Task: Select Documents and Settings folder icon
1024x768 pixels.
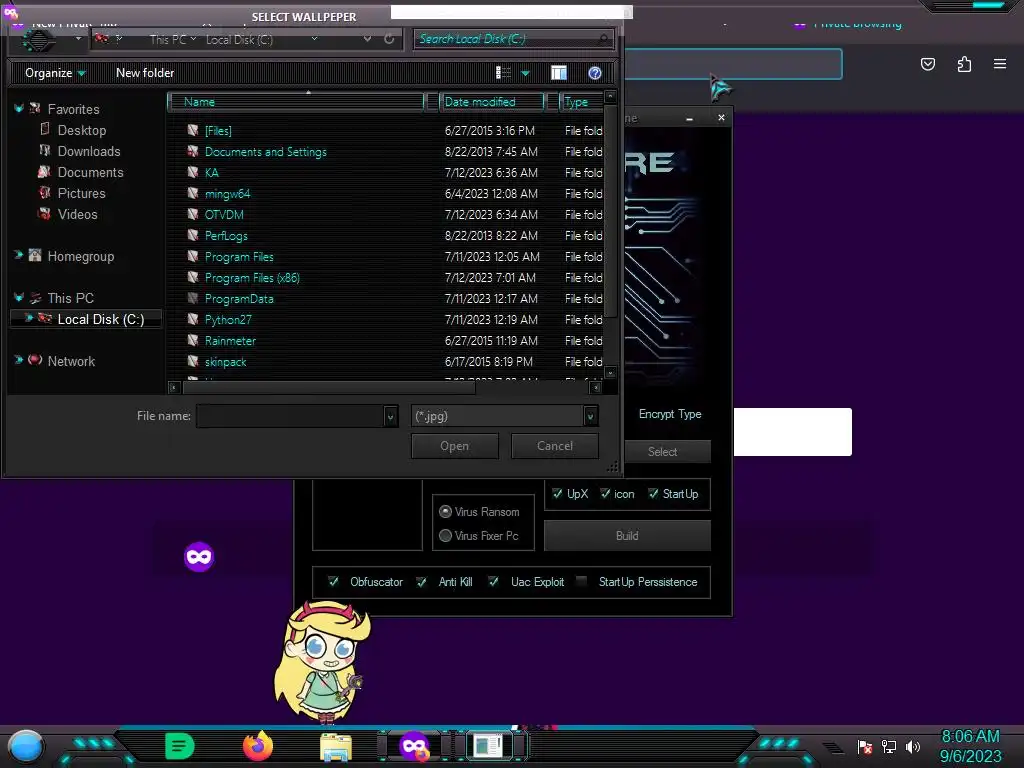Action: [x=193, y=151]
